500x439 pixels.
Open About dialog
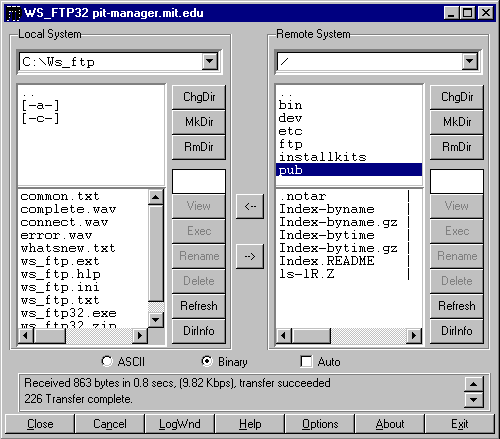(x=390, y=424)
